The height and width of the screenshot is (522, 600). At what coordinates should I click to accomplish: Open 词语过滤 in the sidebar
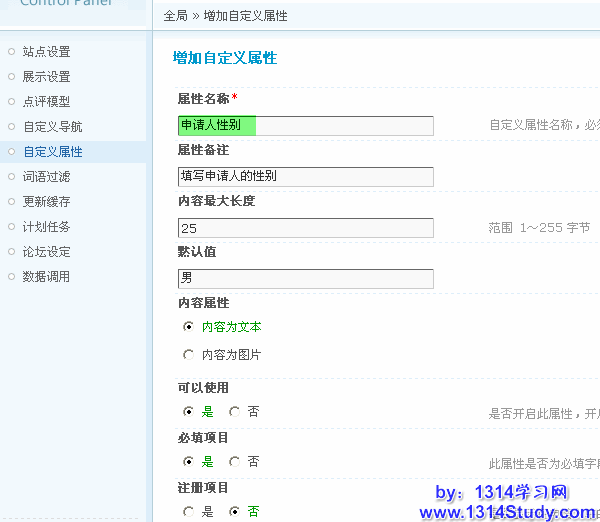click(x=46, y=177)
